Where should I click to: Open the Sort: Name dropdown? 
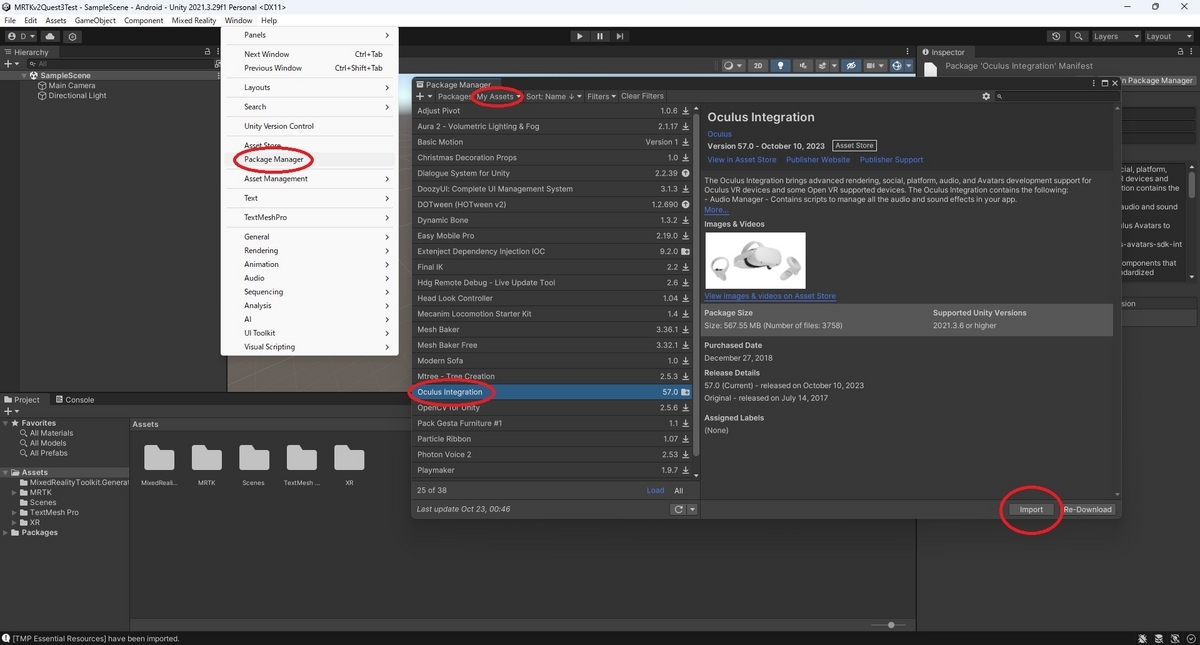click(553, 96)
